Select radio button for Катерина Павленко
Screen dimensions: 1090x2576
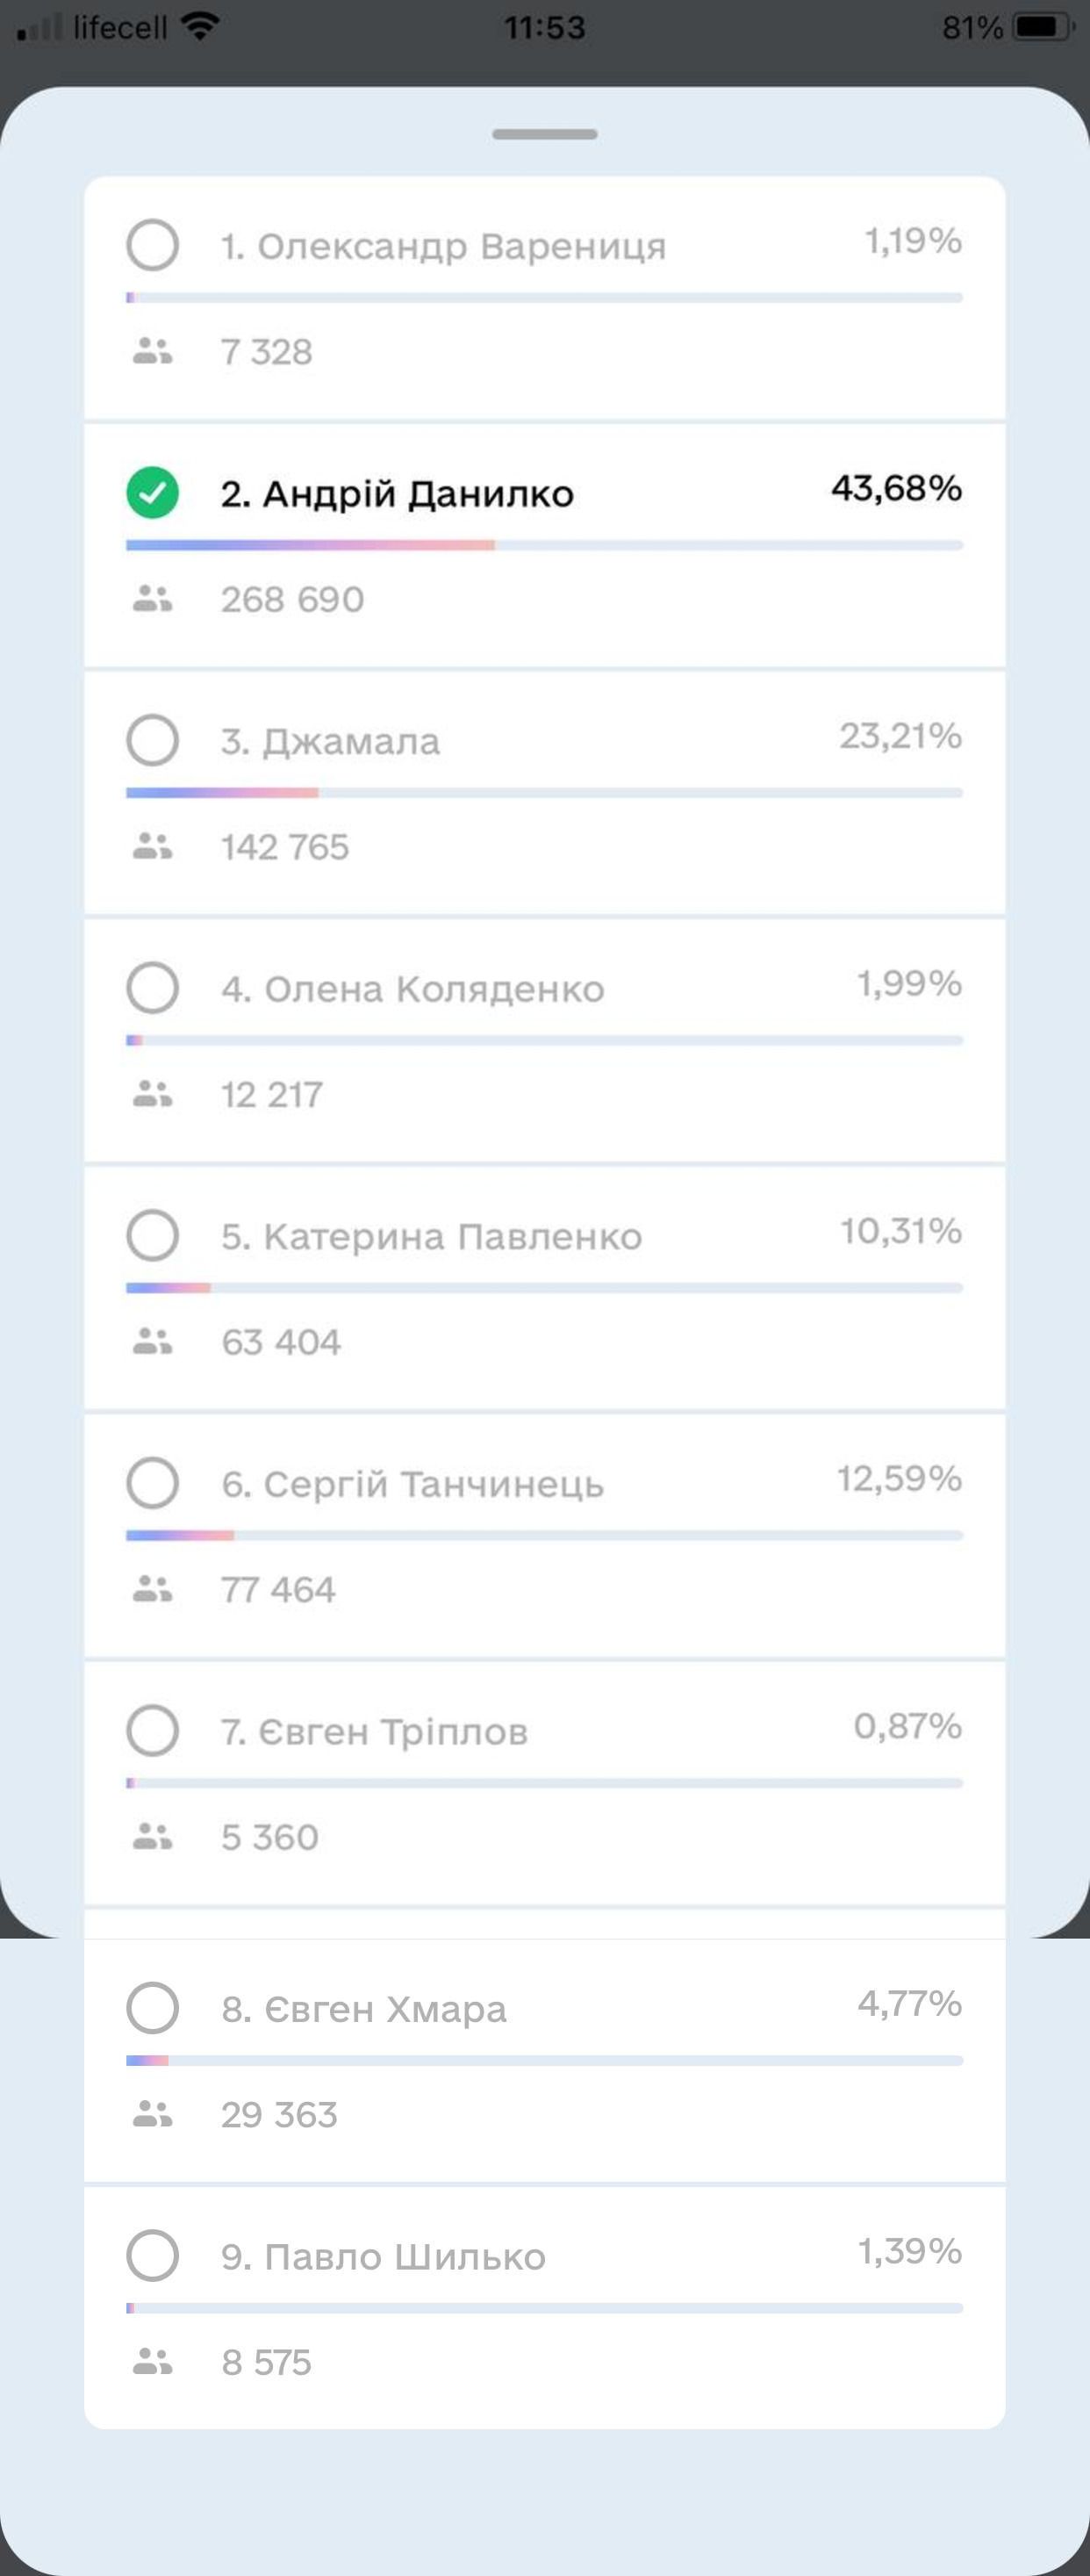(152, 1235)
